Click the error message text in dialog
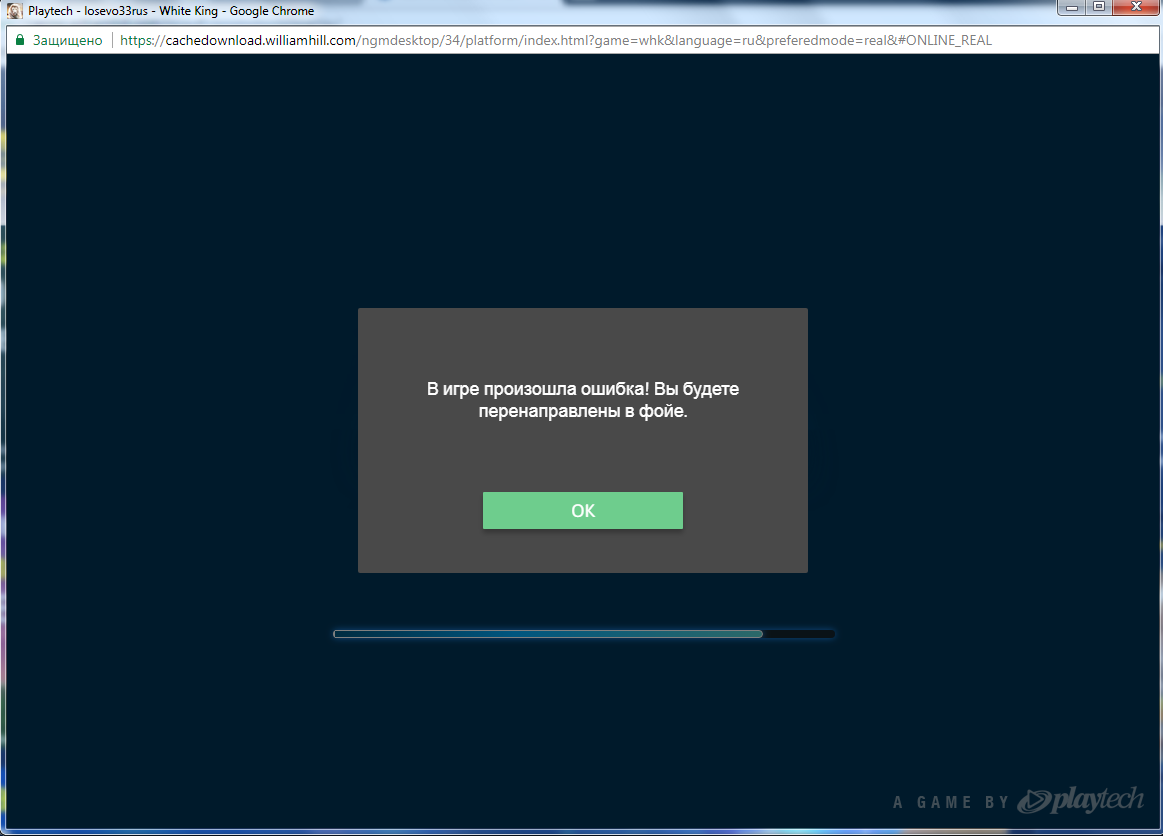 point(583,398)
